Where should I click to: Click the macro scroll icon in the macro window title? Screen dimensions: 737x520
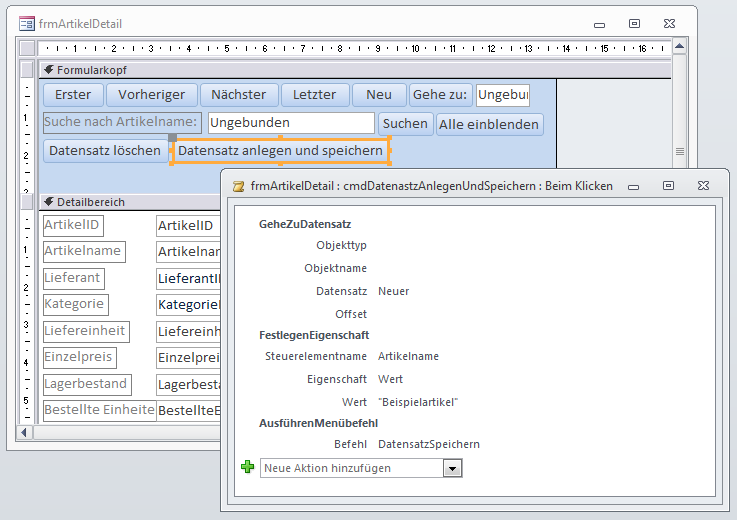[x=239, y=186]
